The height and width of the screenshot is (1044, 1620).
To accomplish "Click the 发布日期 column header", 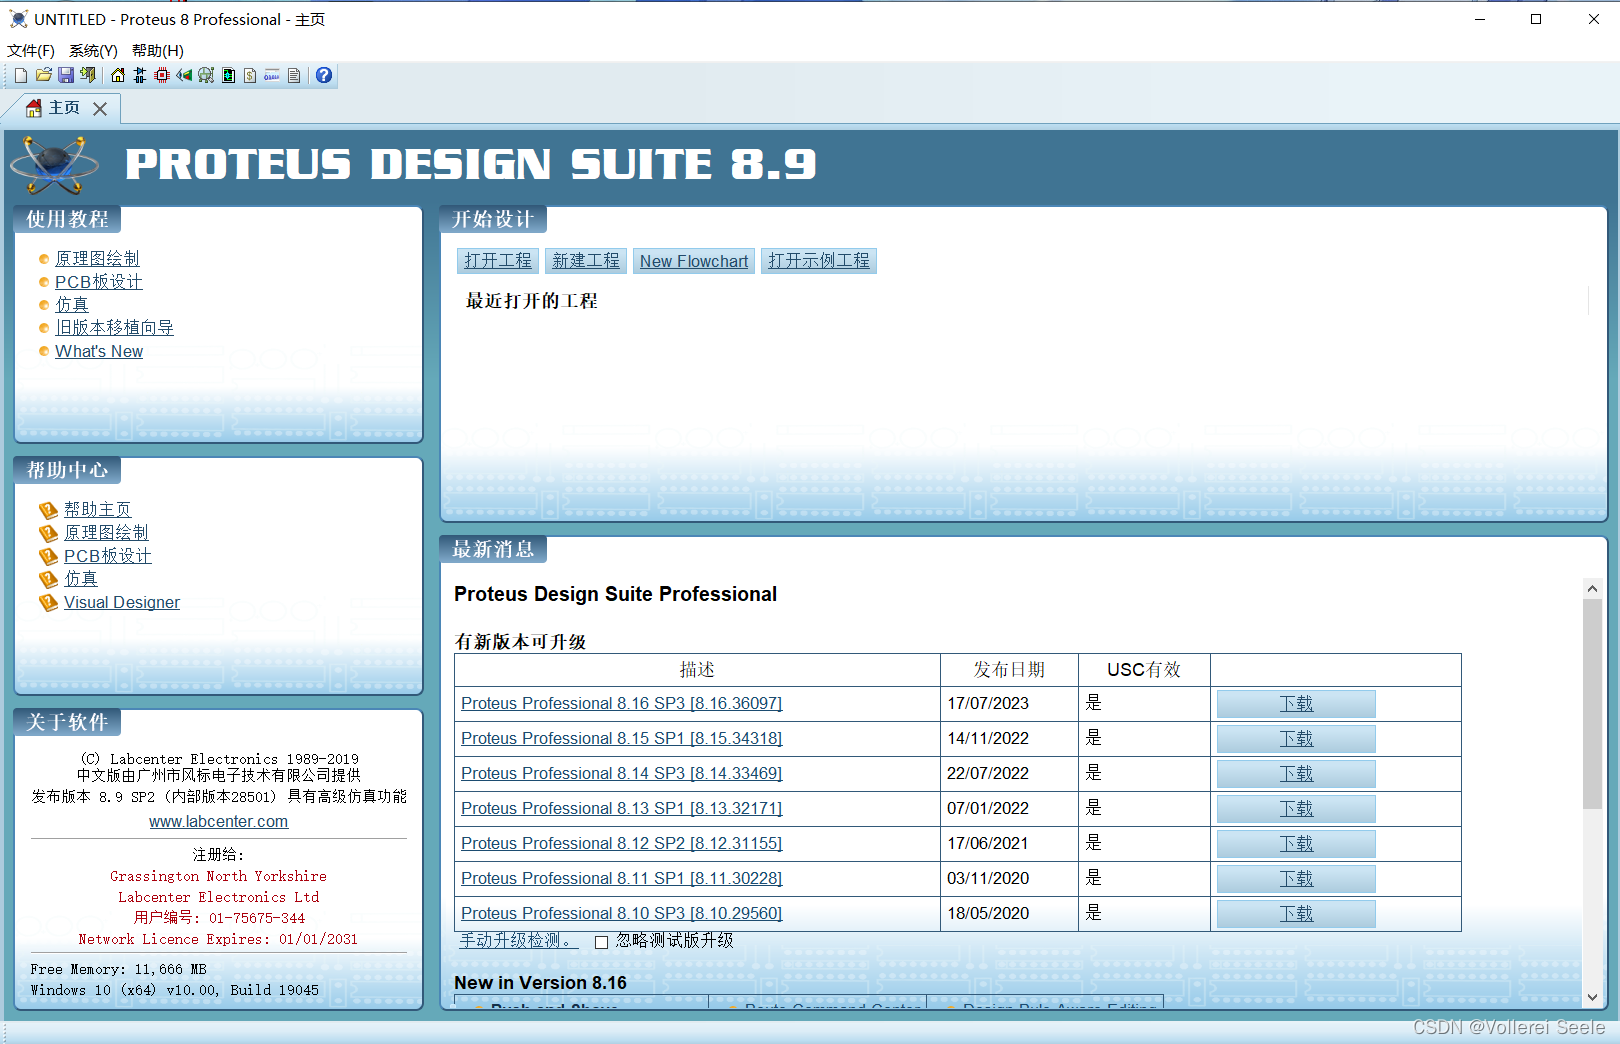I will pos(1009,670).
